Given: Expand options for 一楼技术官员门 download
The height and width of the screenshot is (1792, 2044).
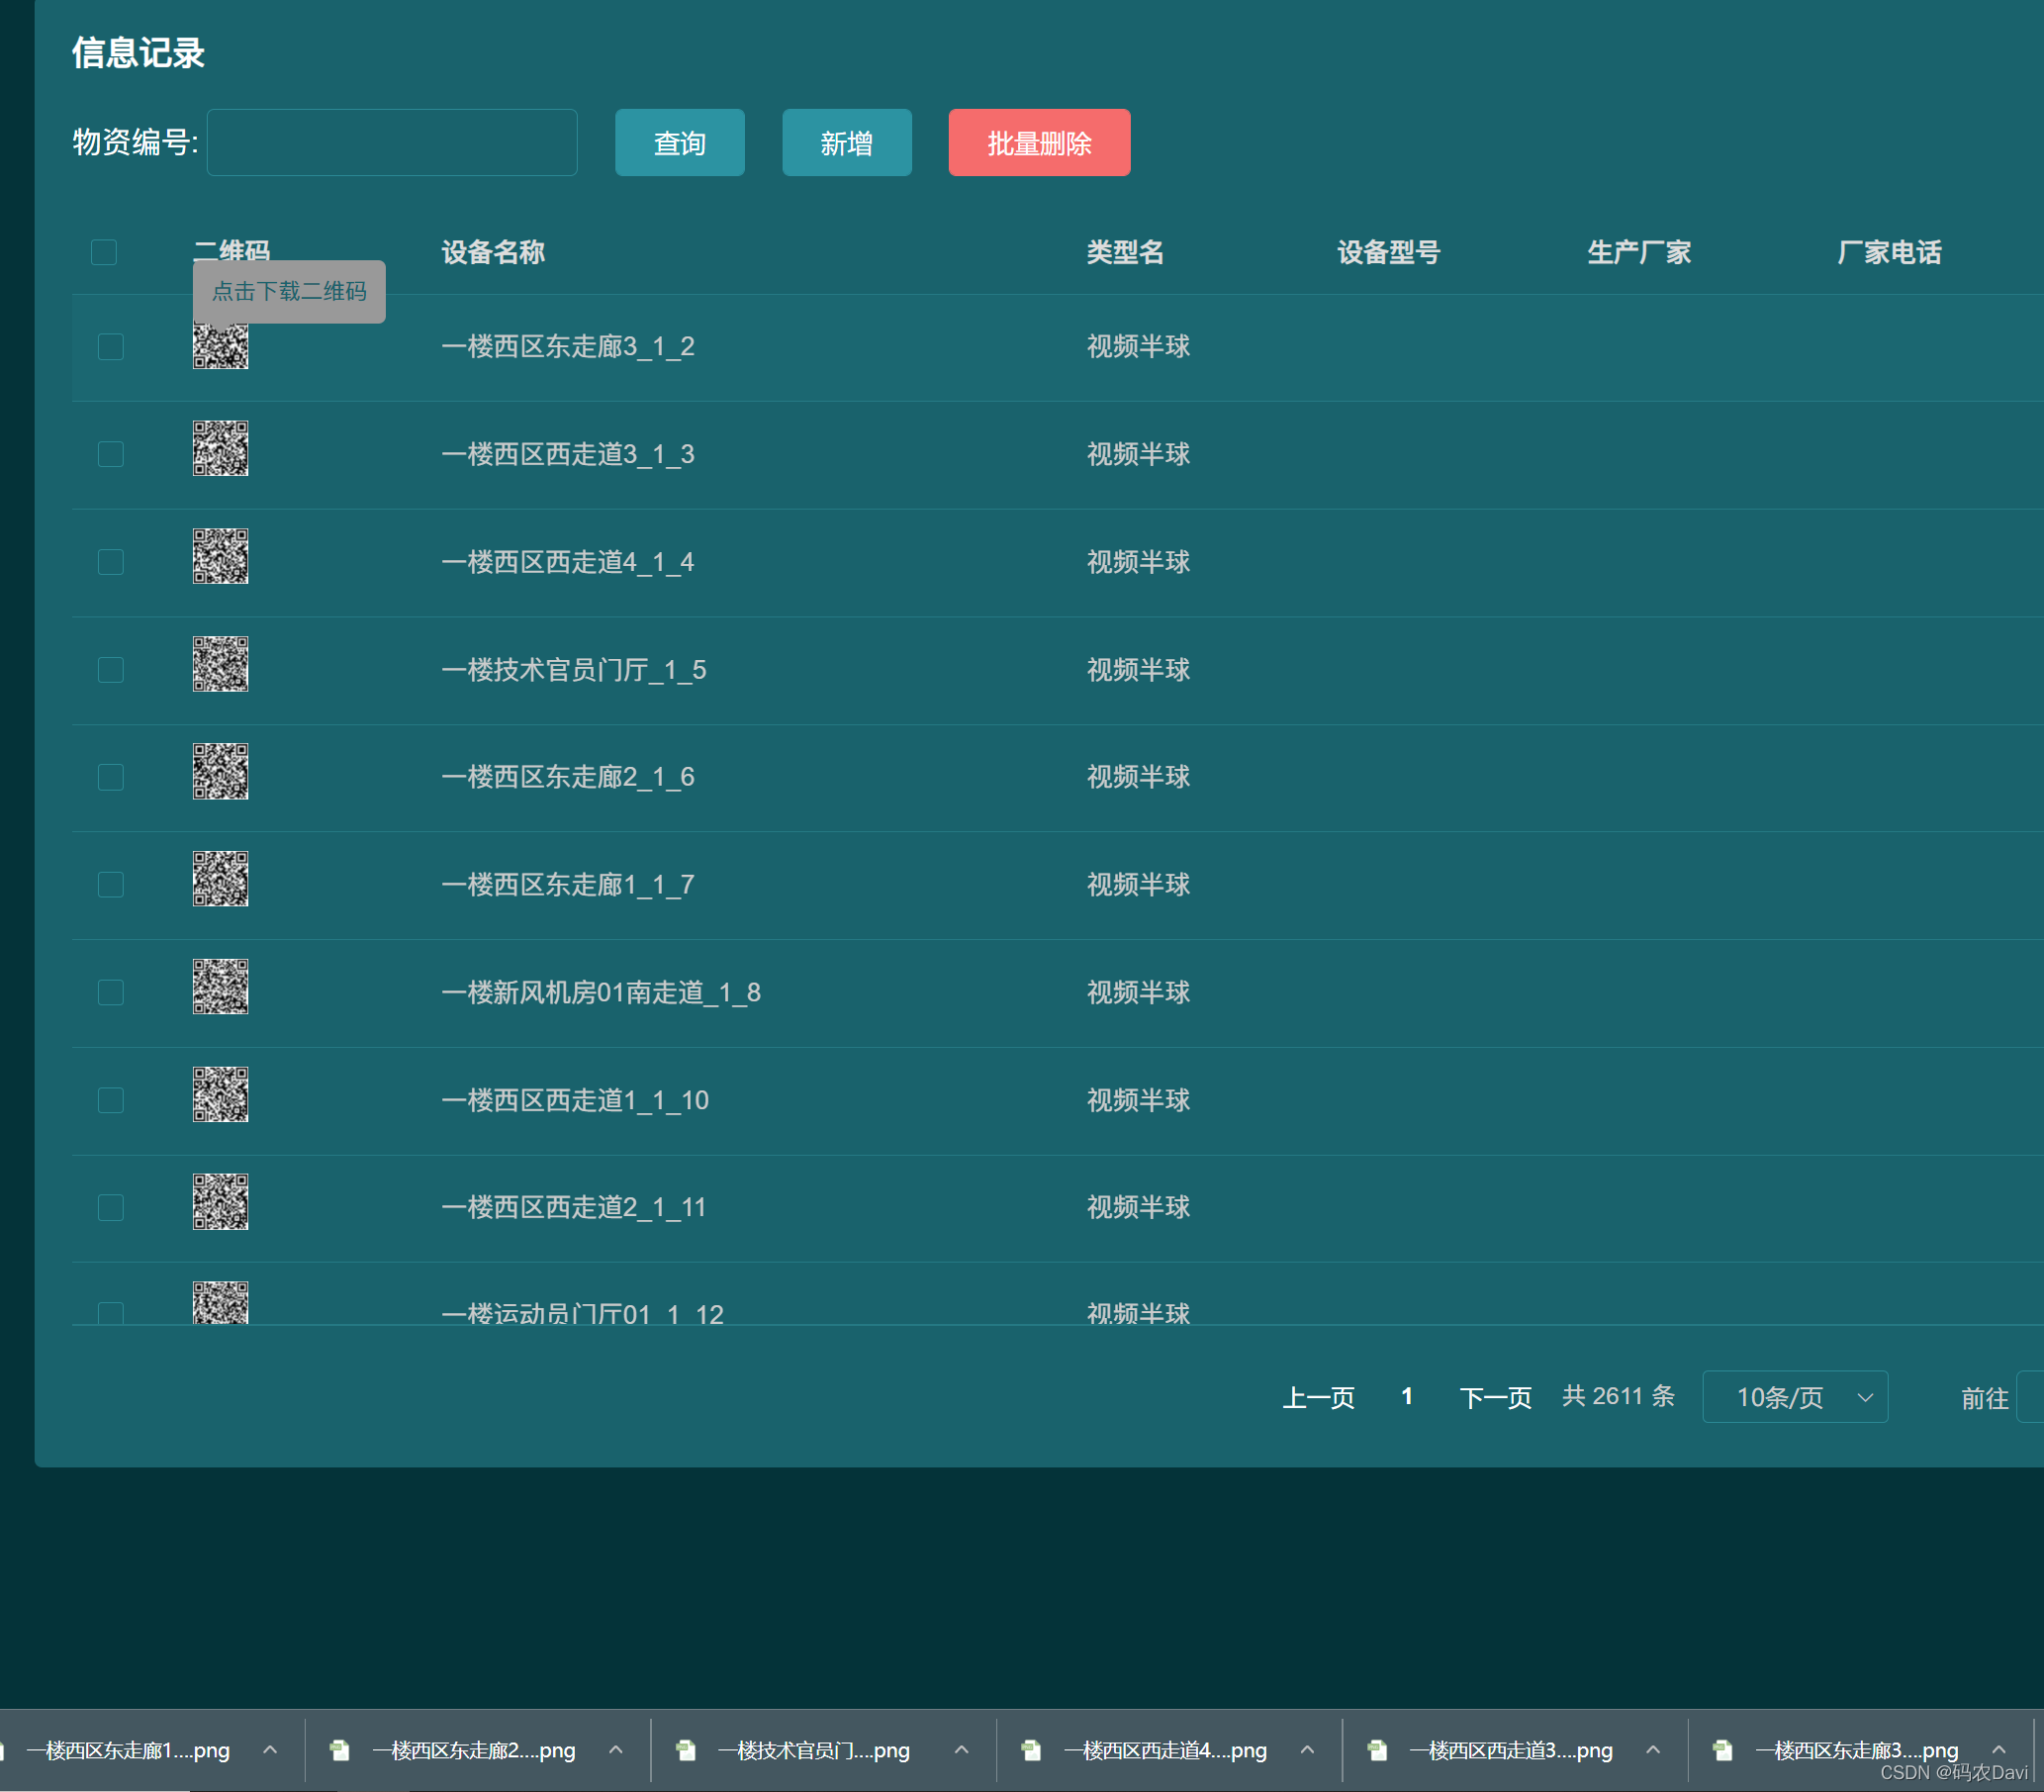Looking at the screenshot, I should tap(961, 1750).
